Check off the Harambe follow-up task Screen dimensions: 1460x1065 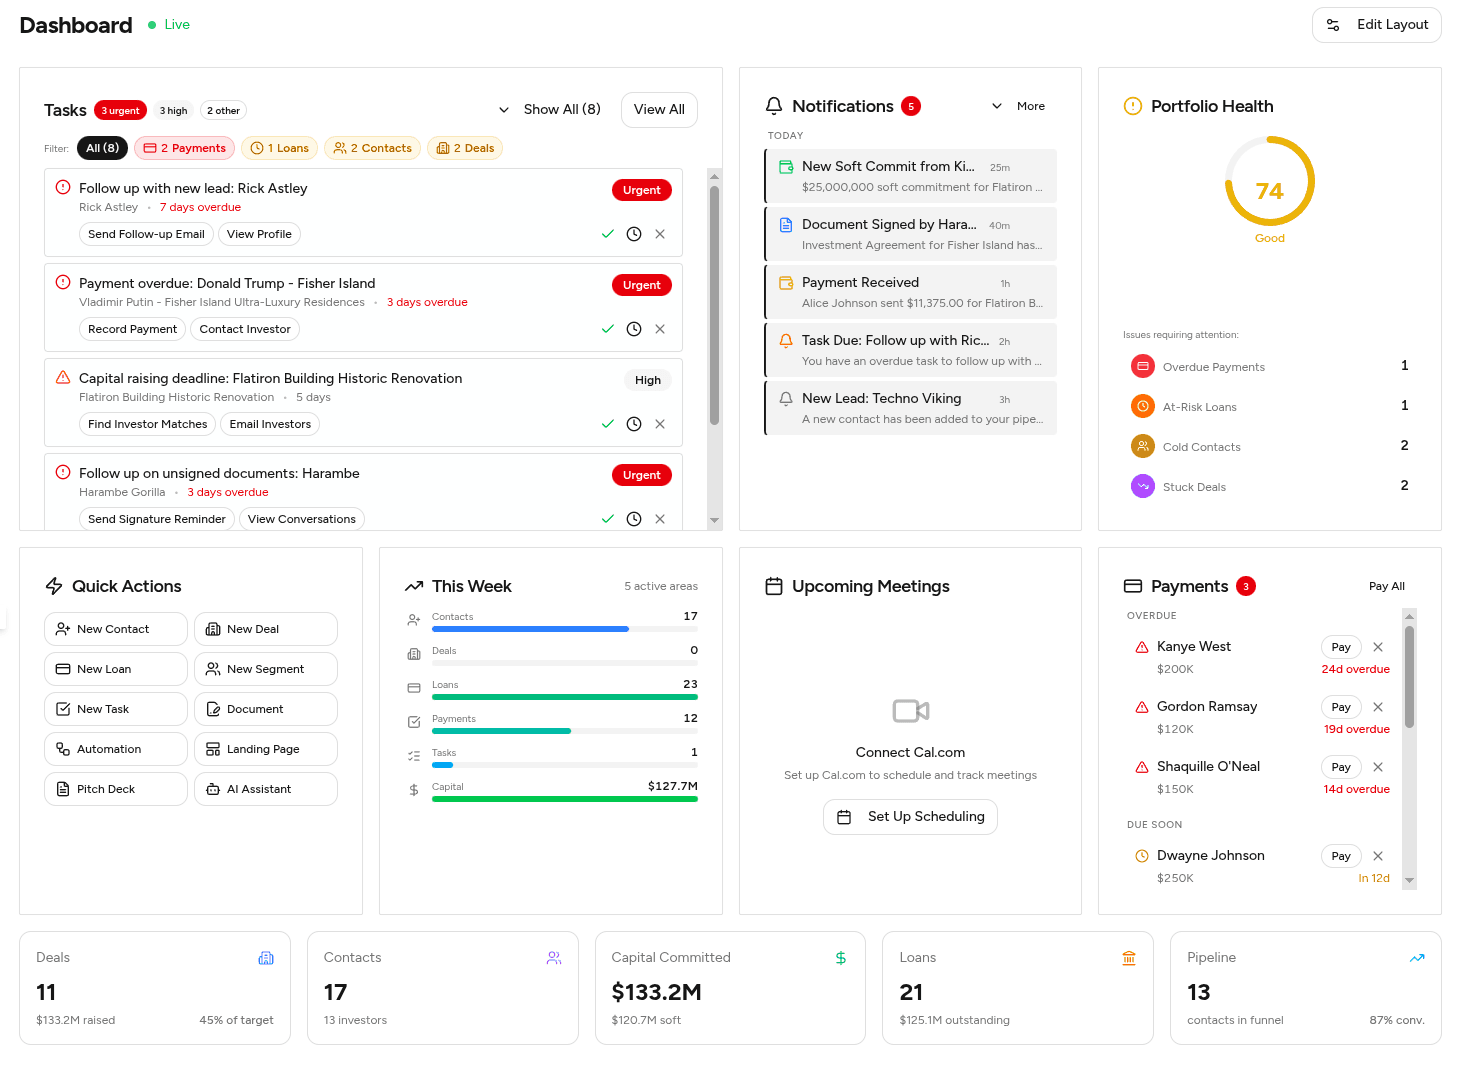[x=608, y=518]
